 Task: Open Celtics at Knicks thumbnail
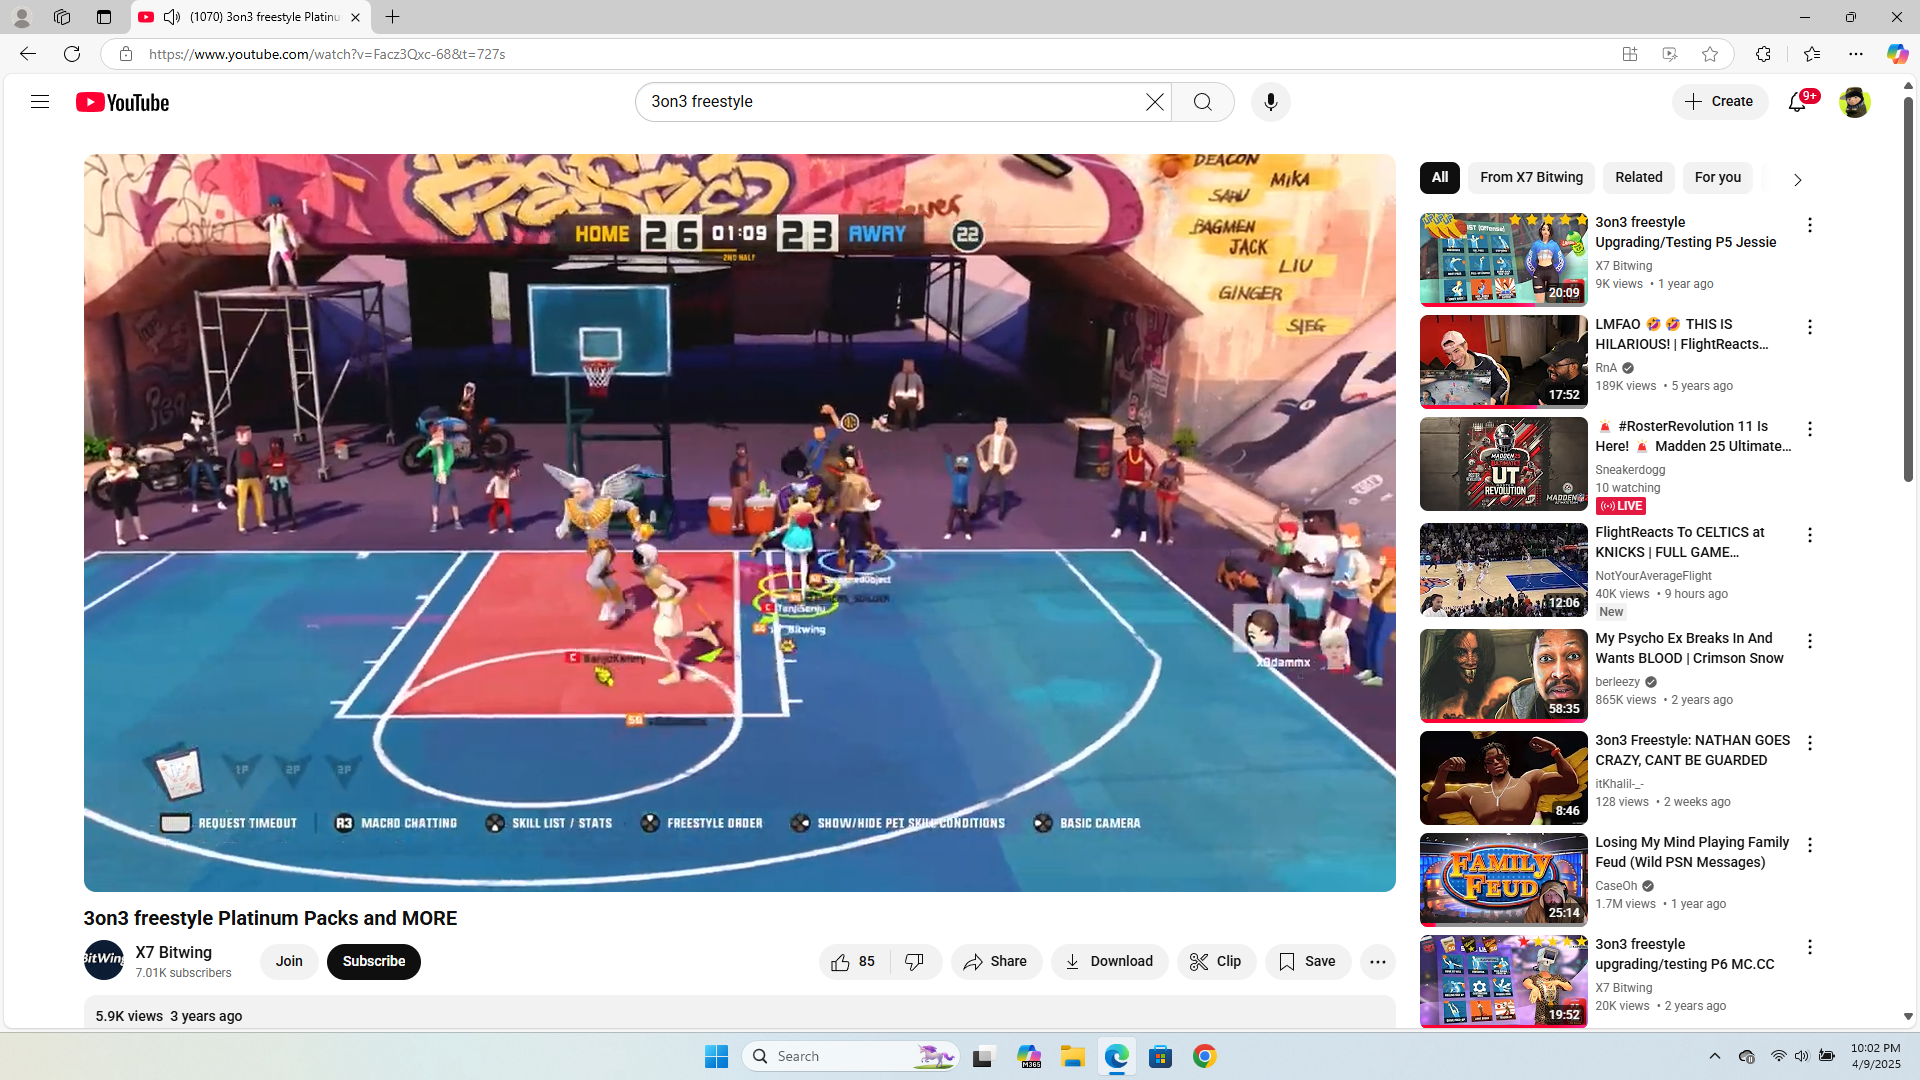[x=1503, y=570]
